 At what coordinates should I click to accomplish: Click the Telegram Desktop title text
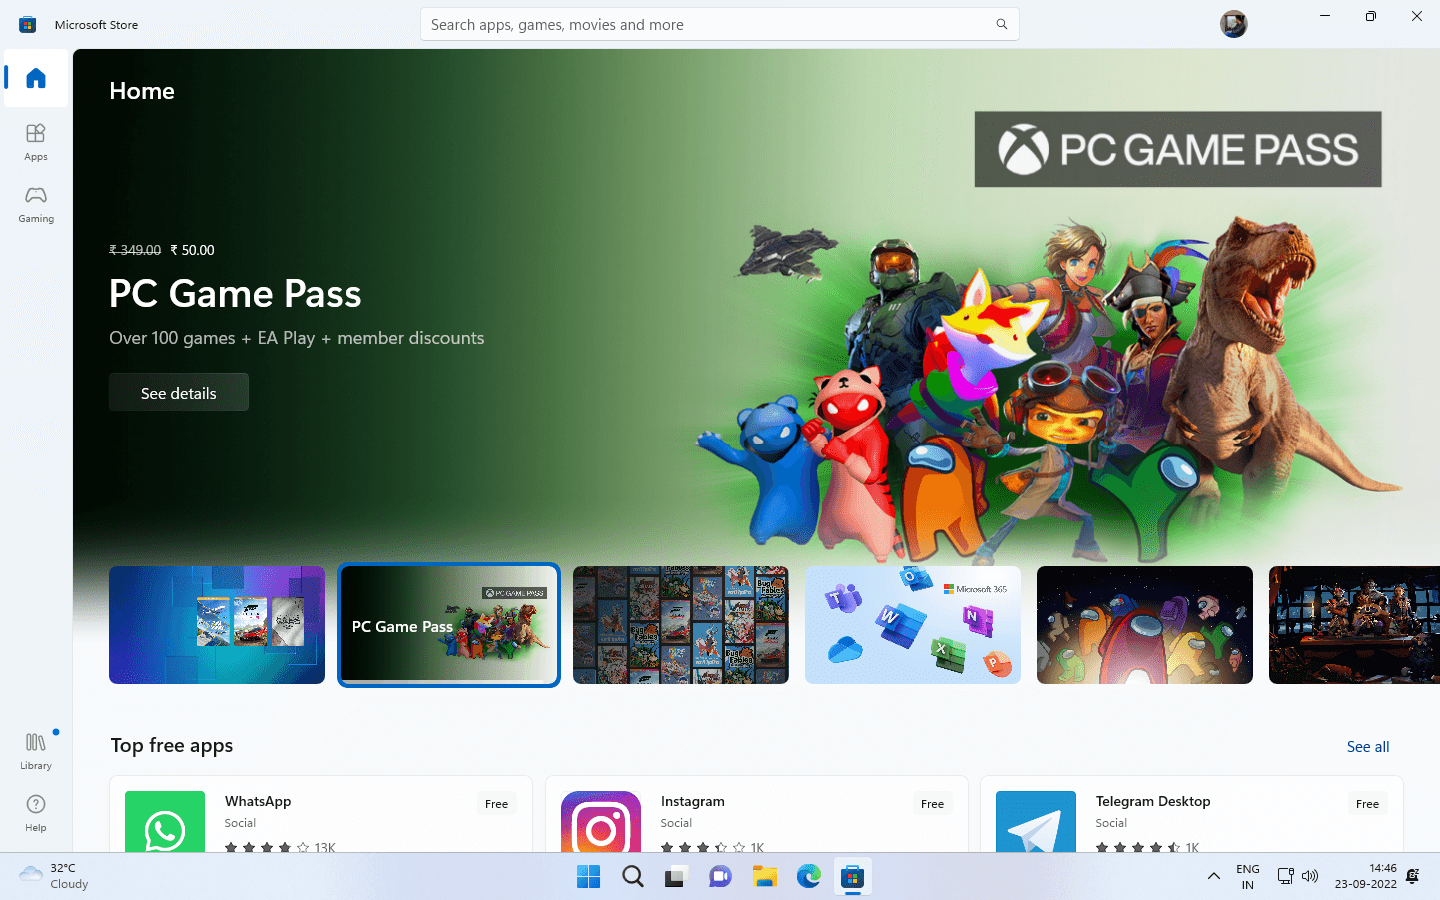[1153, 801]
